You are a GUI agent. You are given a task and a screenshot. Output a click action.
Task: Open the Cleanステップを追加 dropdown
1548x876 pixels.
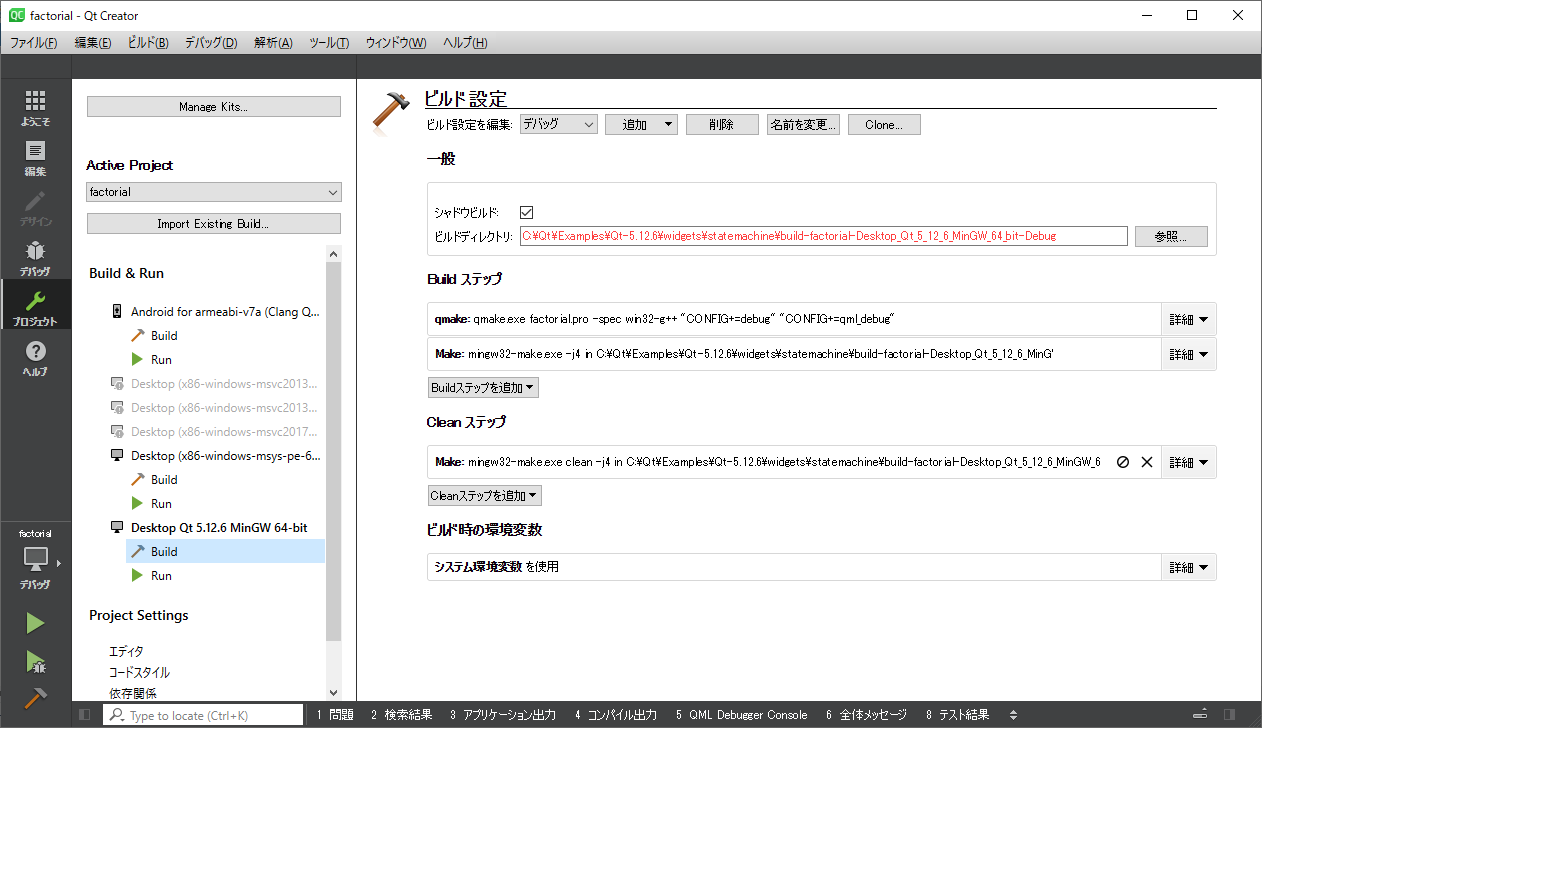484,496
